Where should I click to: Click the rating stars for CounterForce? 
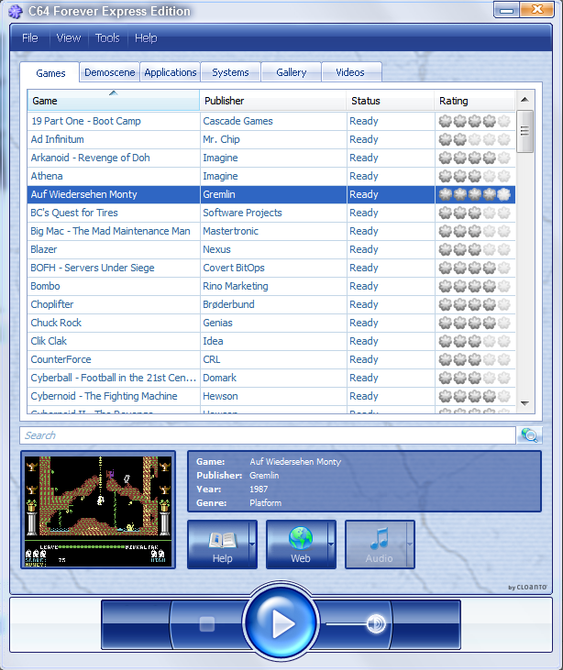tap(475, 359)
